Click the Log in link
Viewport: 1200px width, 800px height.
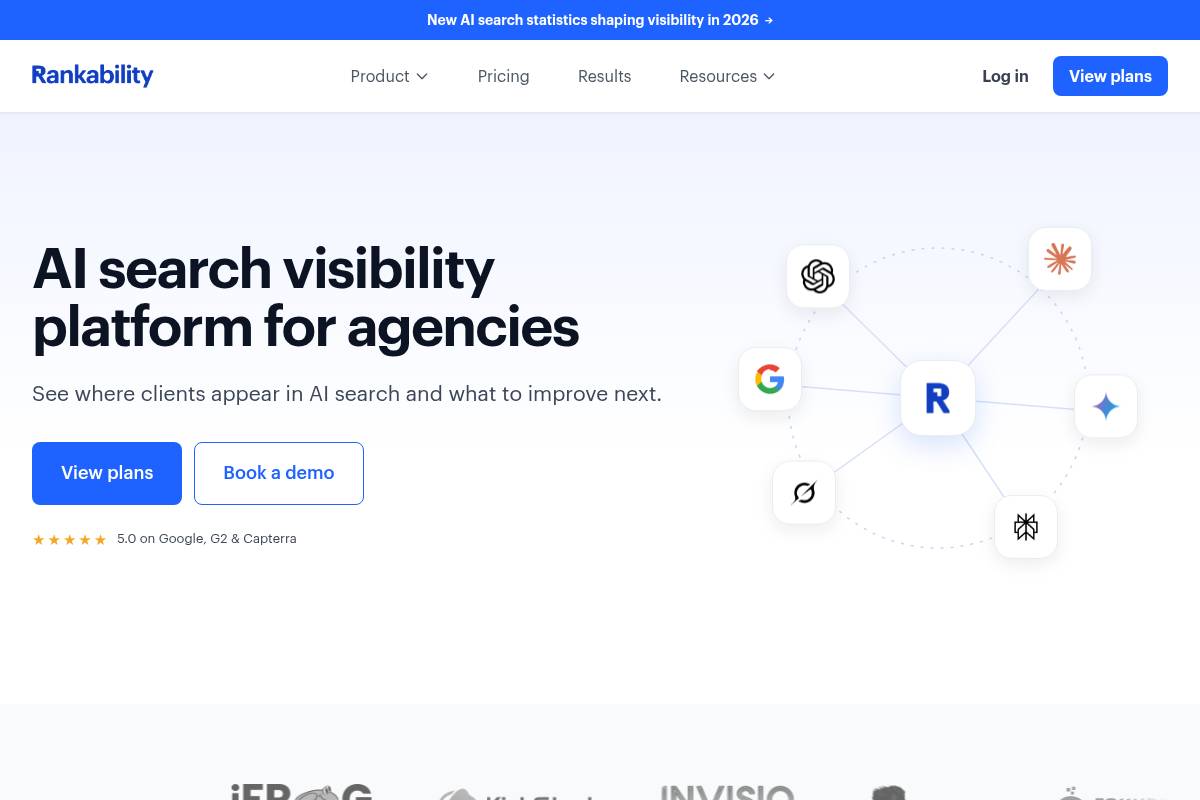(1005, 76)
